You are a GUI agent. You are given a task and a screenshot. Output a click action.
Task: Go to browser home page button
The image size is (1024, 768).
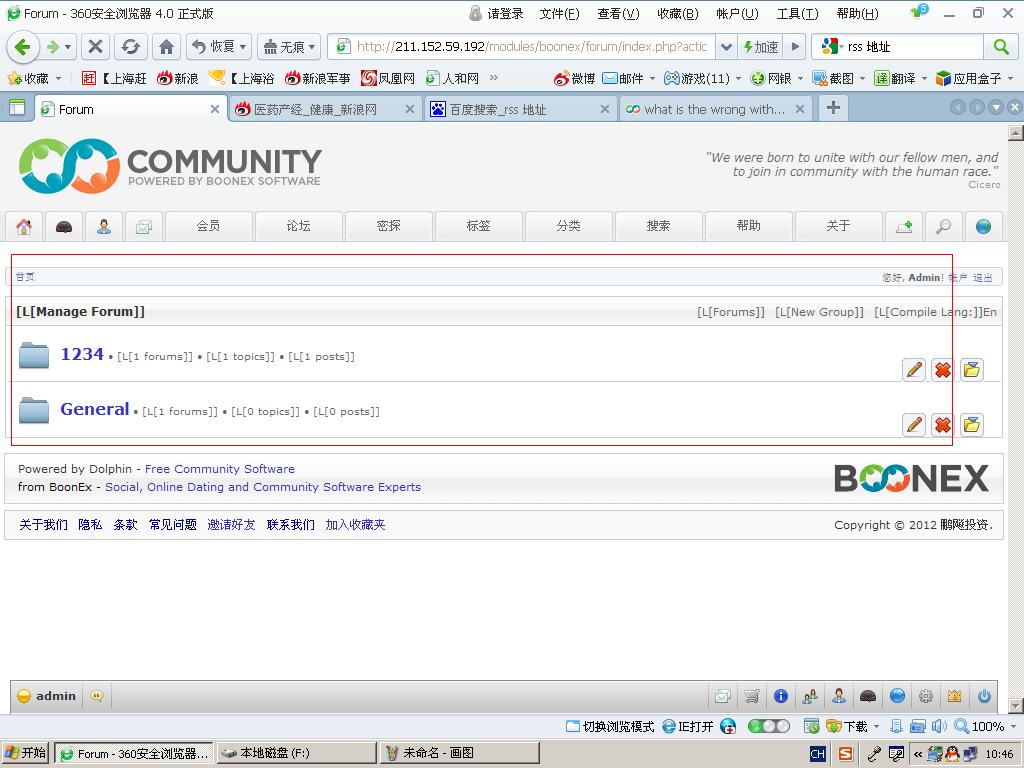(167, 46)
